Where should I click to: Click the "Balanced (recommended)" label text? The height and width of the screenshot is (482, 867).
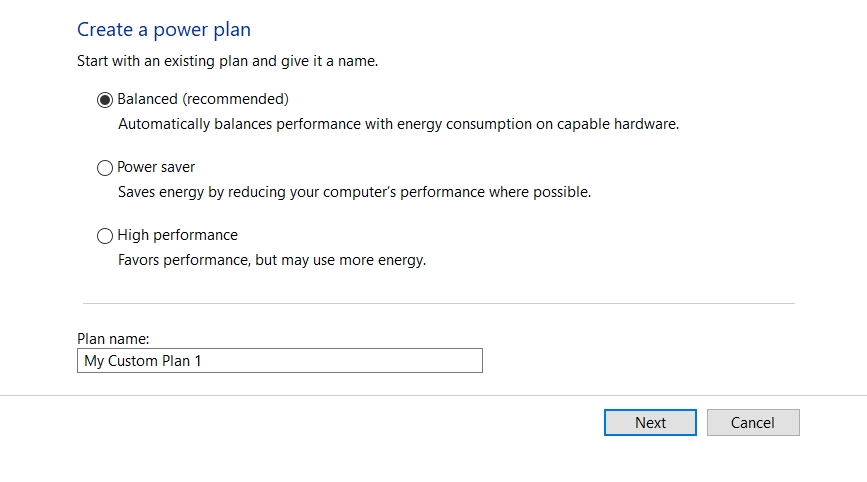click(x=202, y=99)
